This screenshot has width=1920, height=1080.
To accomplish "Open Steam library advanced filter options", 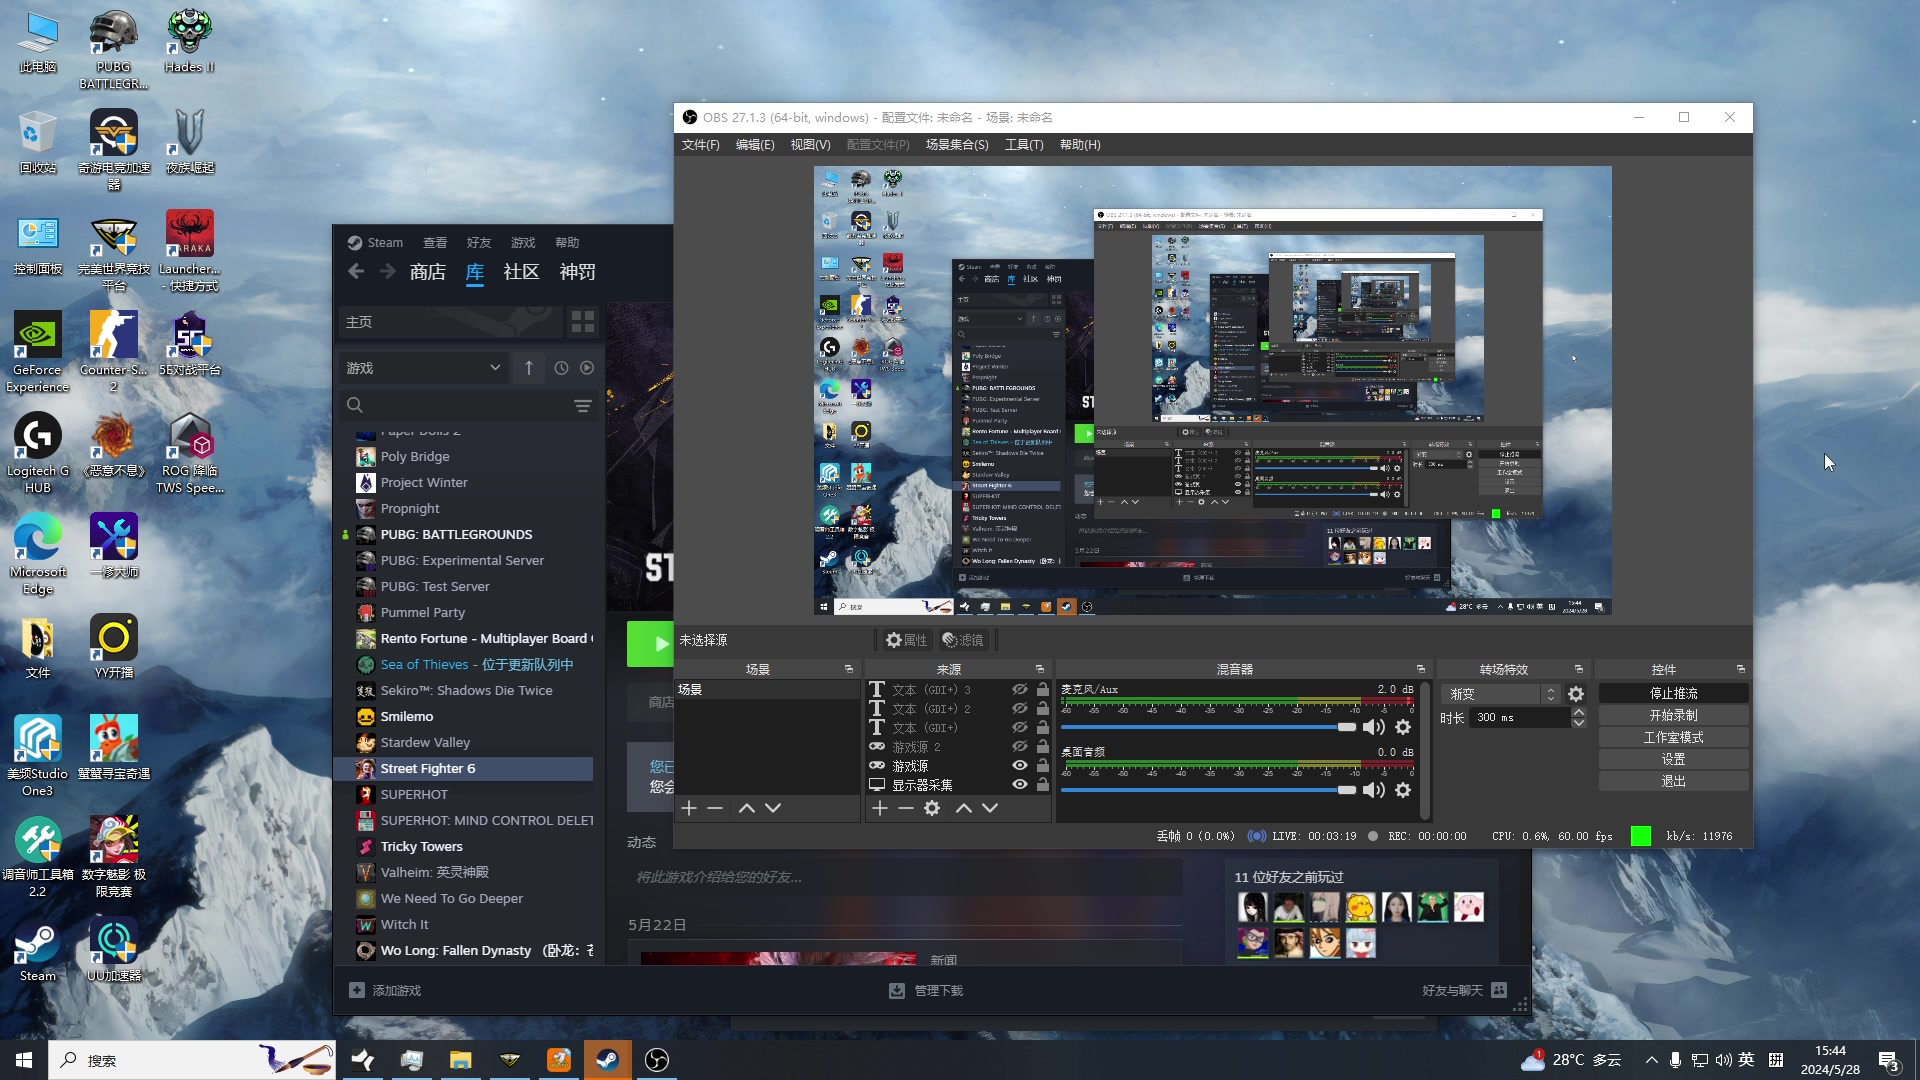I will (x=583, y=406).
